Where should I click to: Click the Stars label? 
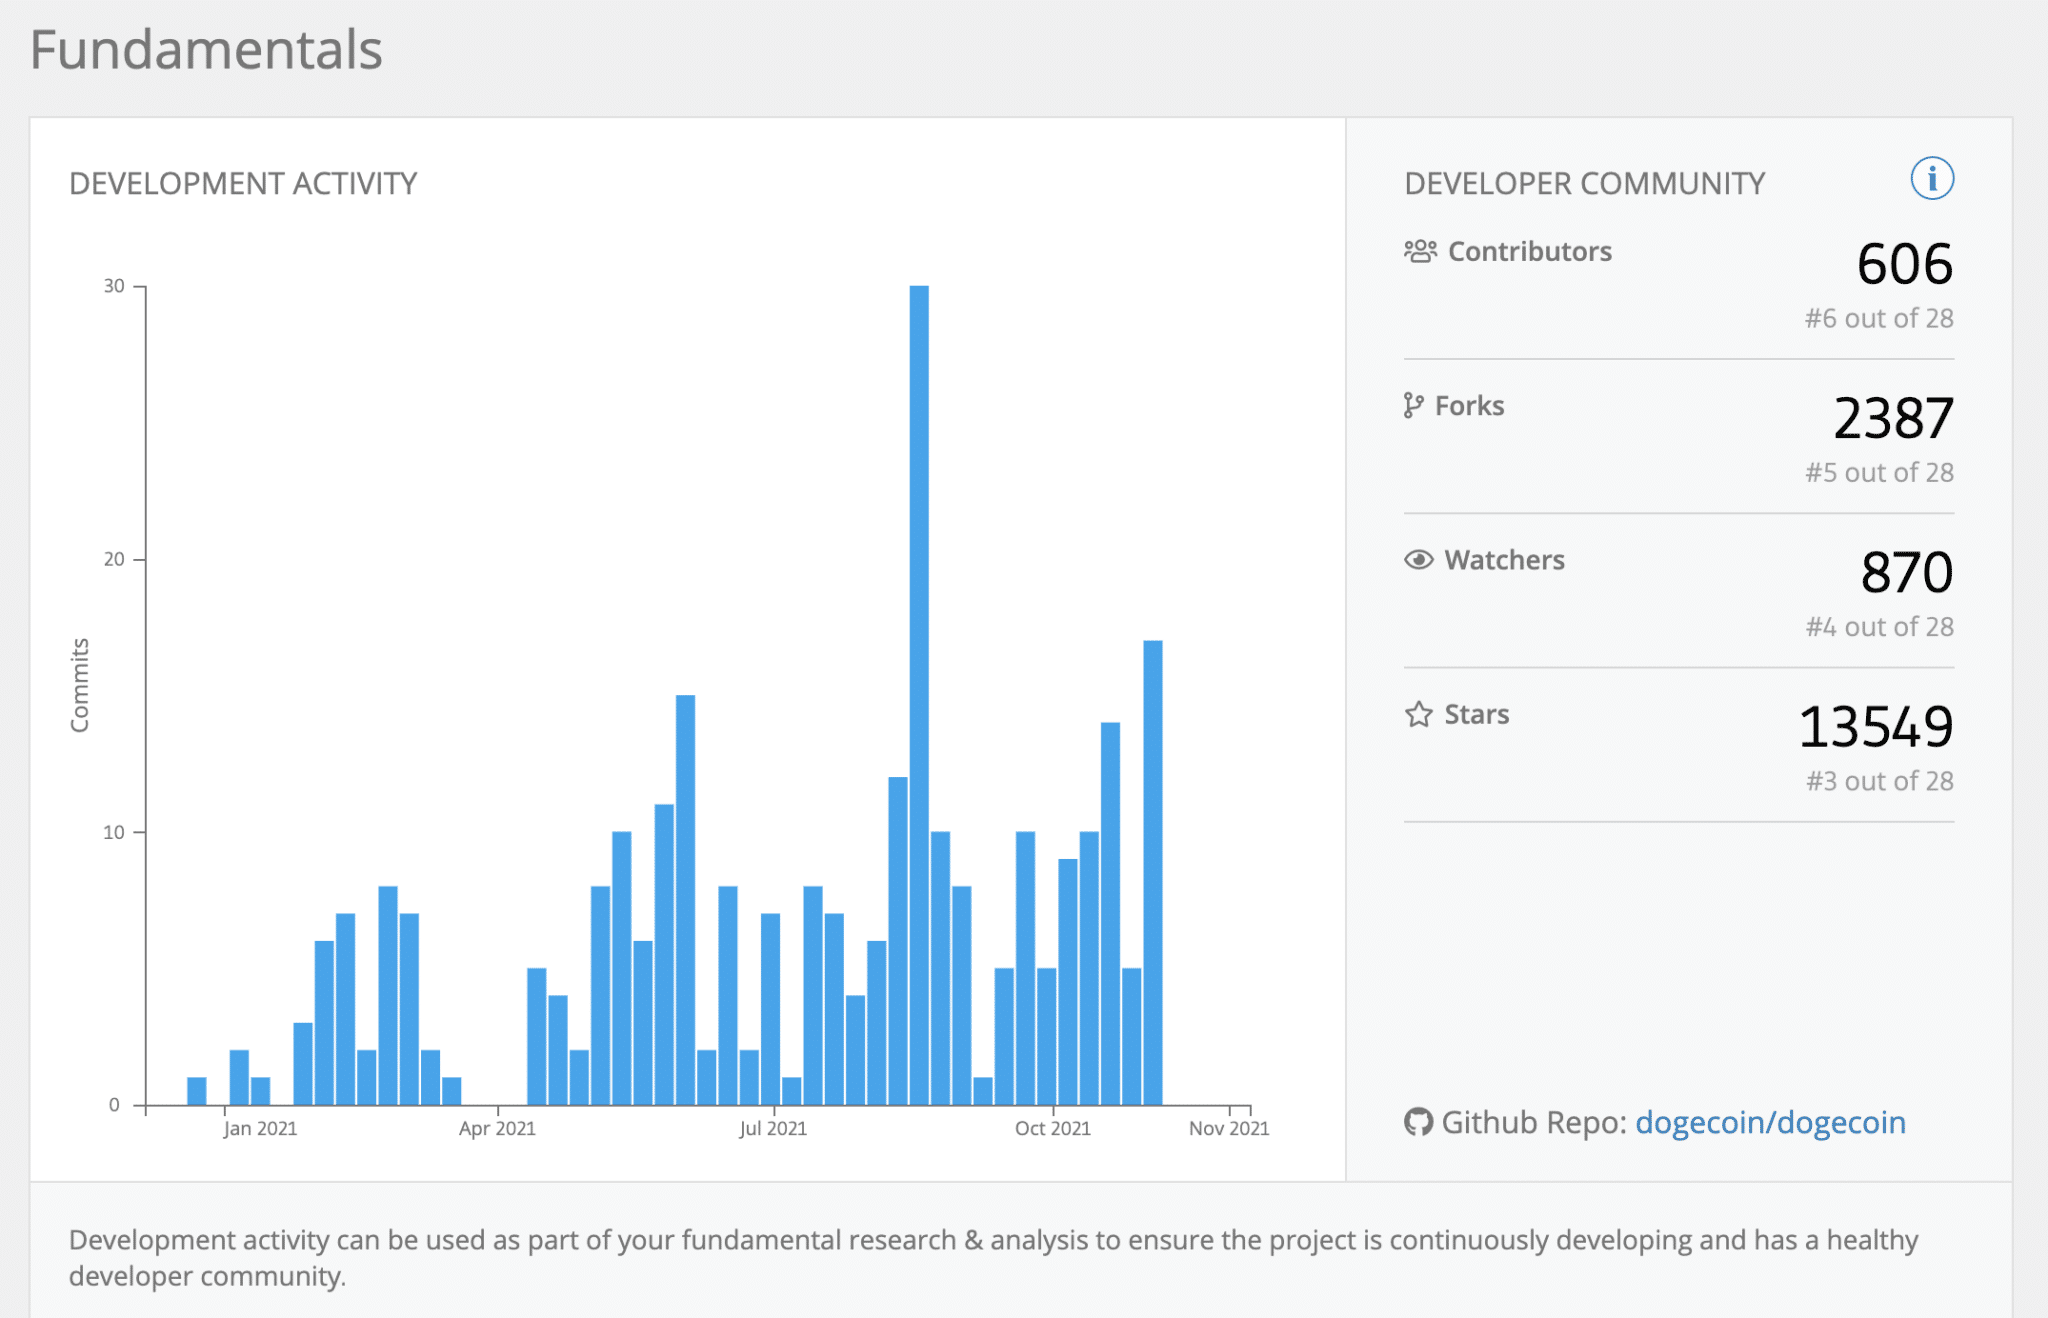1476,714
